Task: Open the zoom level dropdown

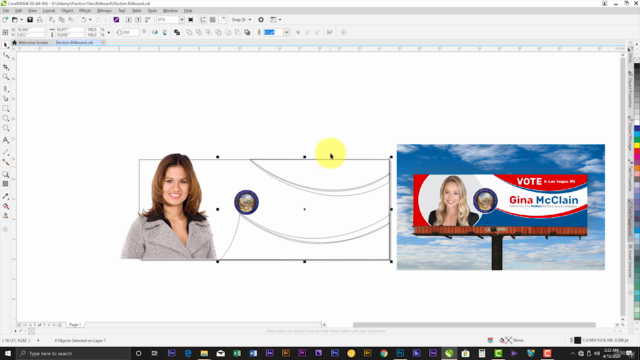Action: pos(182,20)
